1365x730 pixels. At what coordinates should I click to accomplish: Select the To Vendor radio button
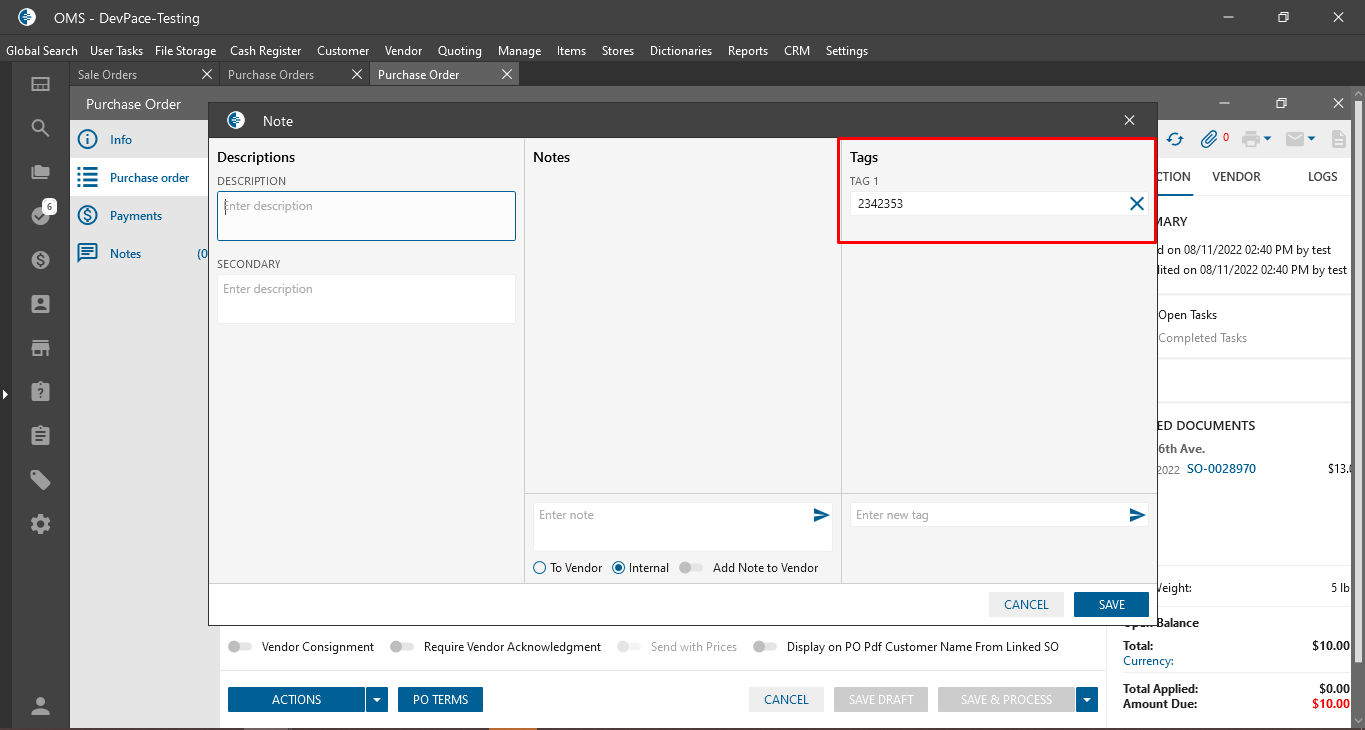pyautogui.click(x=540, y=568)
